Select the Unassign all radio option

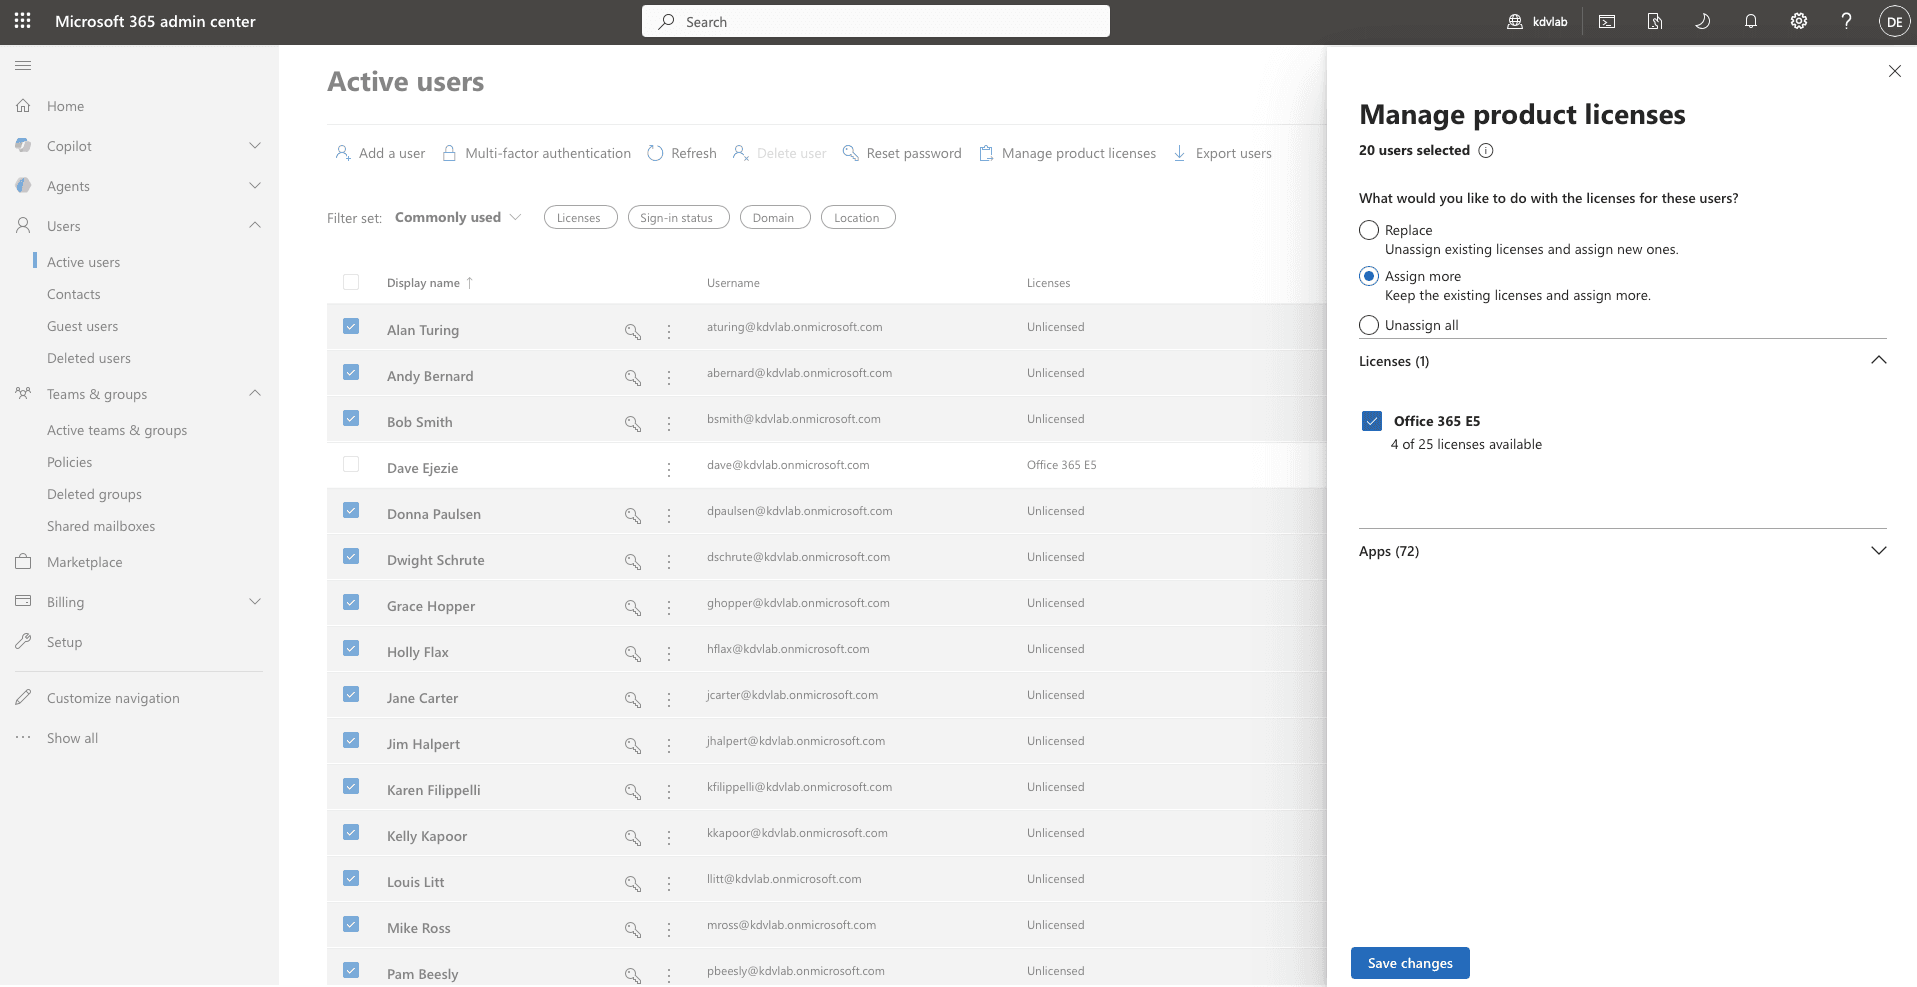pos(1369,325)
